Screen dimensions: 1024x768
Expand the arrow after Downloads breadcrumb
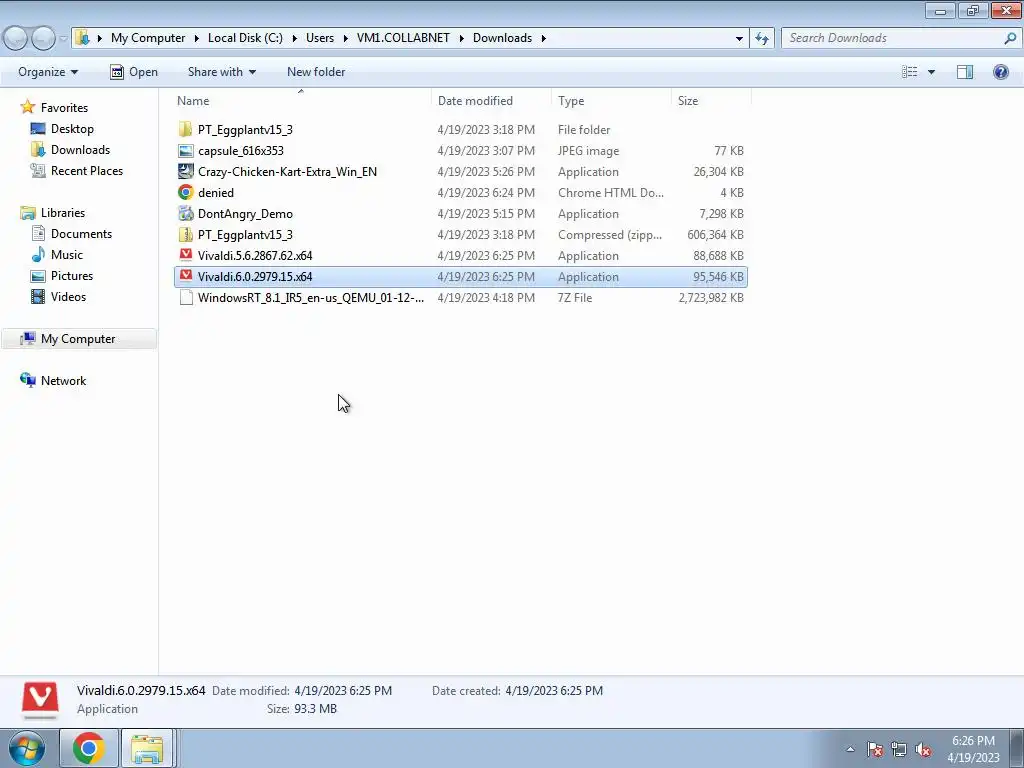tap(543, 38)
